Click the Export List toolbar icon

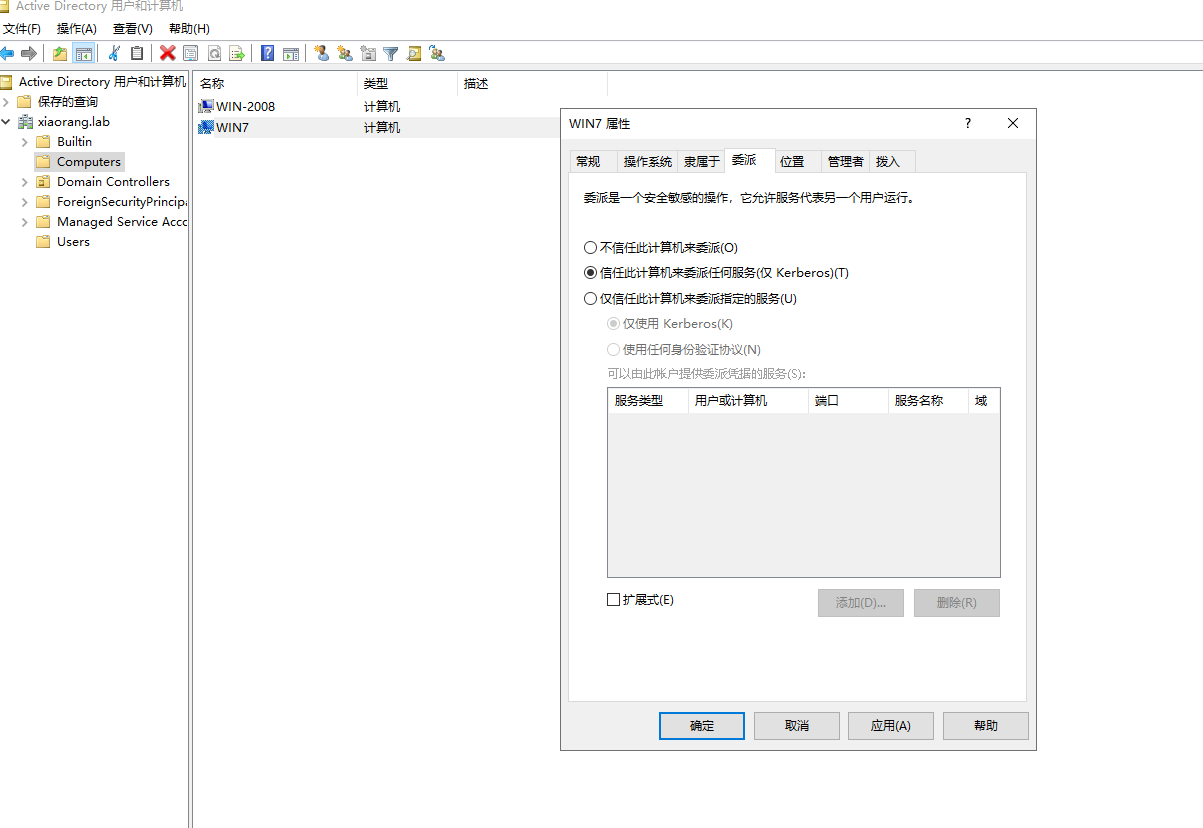click(238, 53)
